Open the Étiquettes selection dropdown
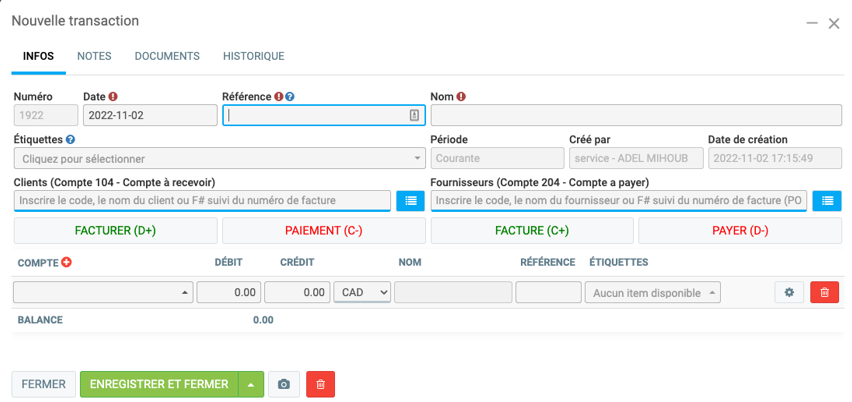 [x=219, y=158]
